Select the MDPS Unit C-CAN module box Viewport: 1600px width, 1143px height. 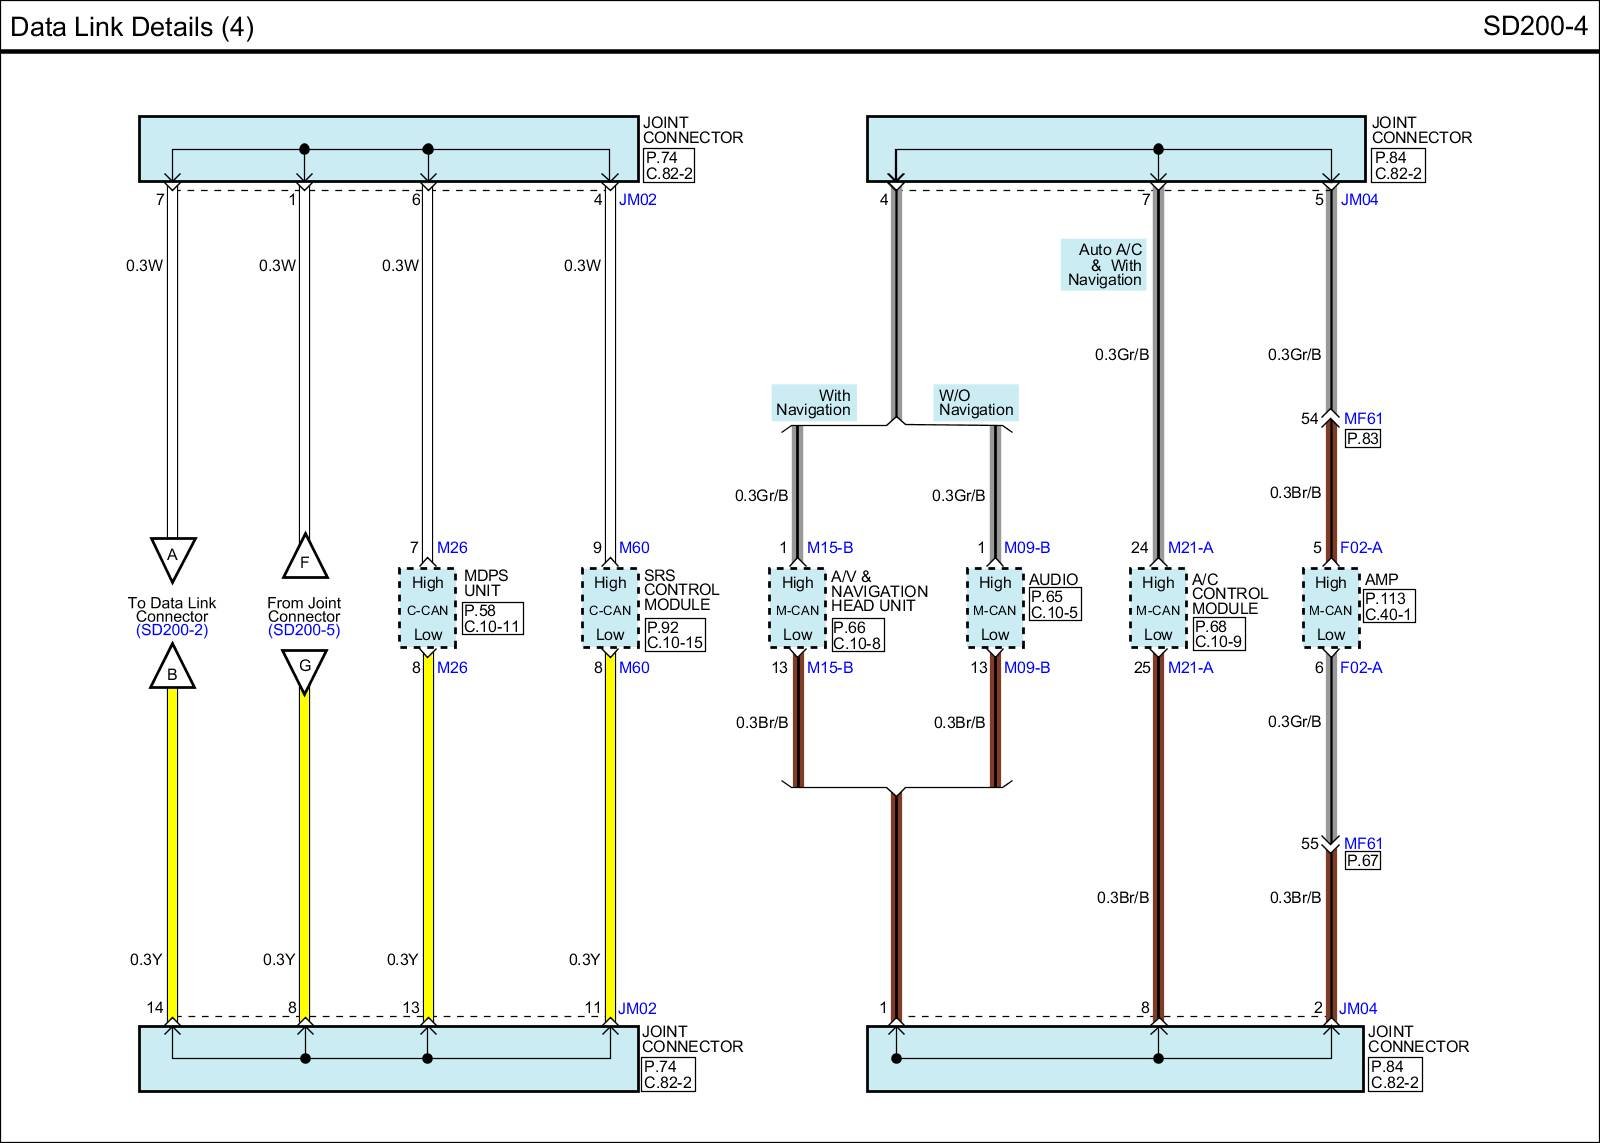(x=427, y=608)
